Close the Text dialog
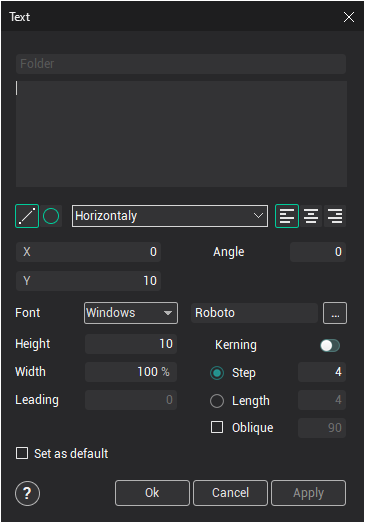Image resolution: width=365 pixels, height=523 pixels. pos(349,17)
